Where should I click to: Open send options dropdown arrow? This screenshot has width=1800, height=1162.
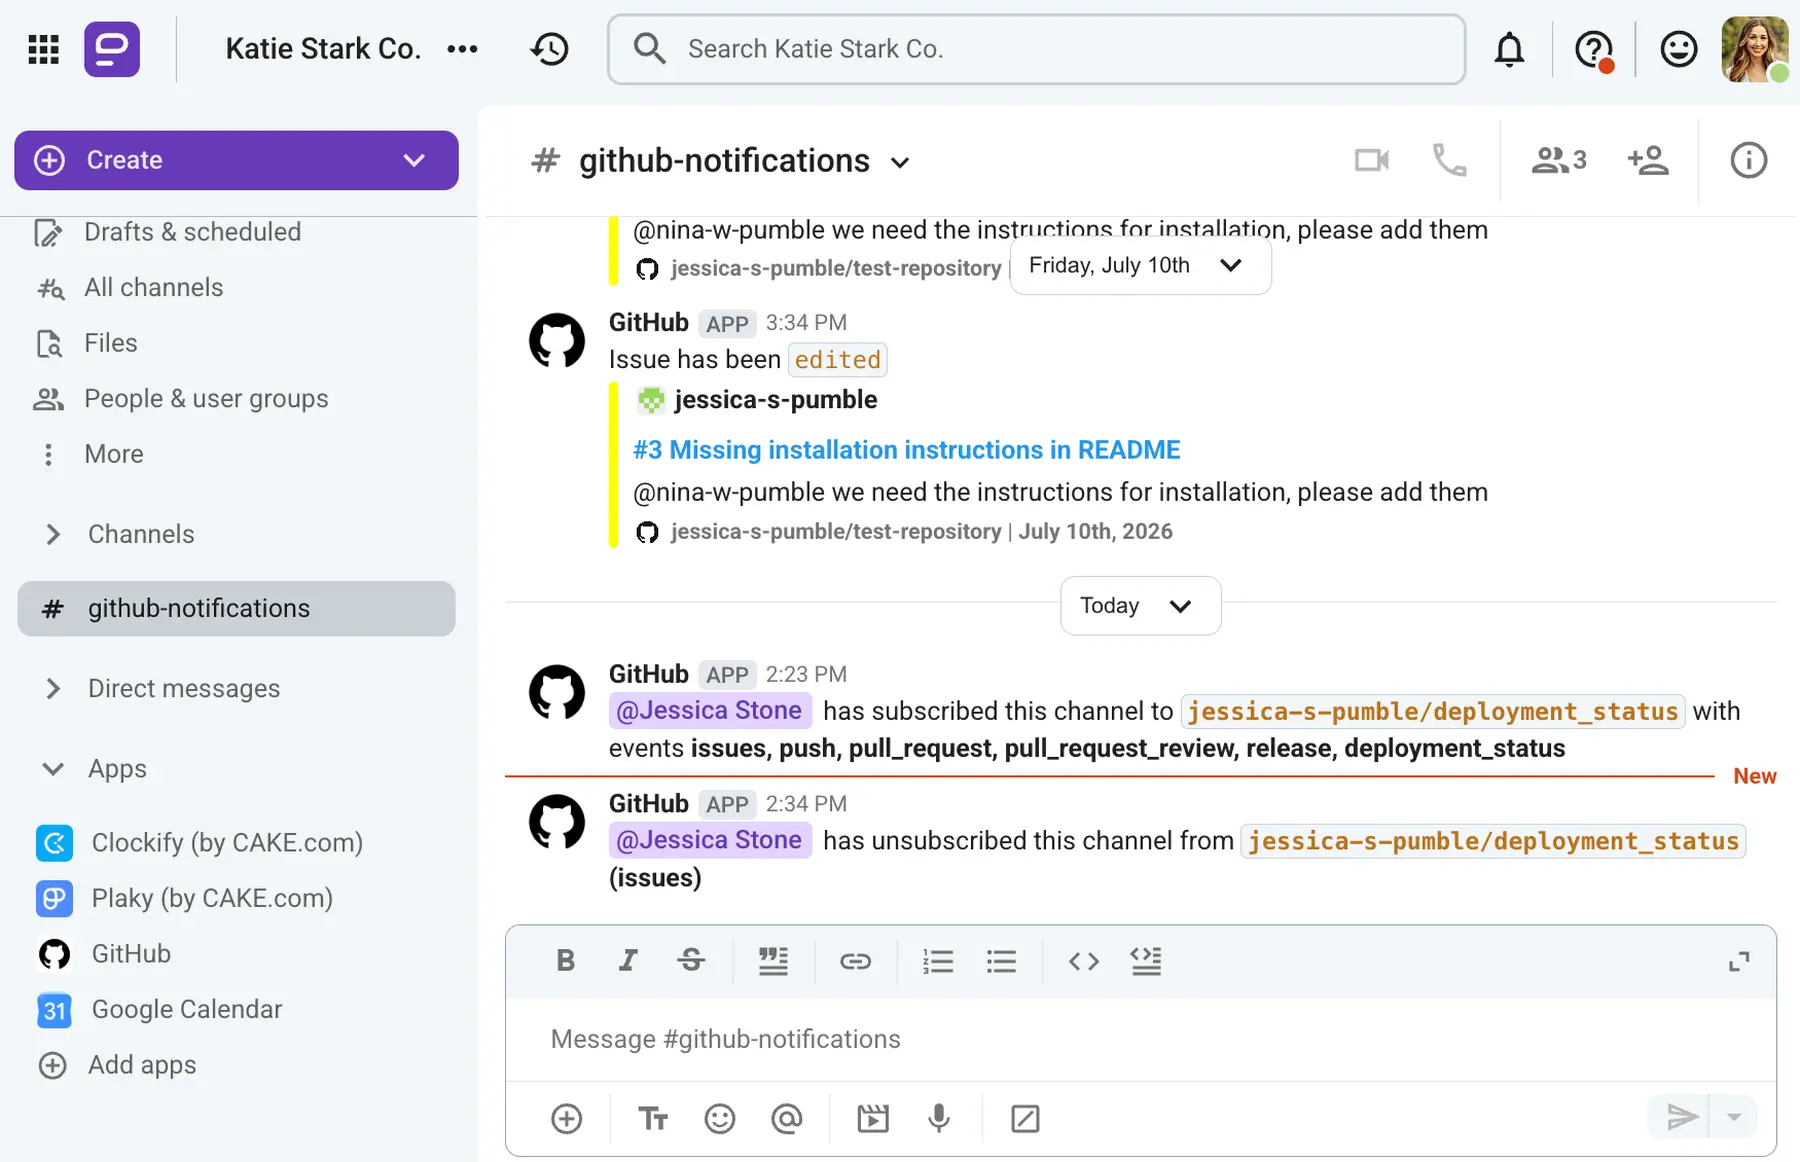(x=1735, y=1117)
